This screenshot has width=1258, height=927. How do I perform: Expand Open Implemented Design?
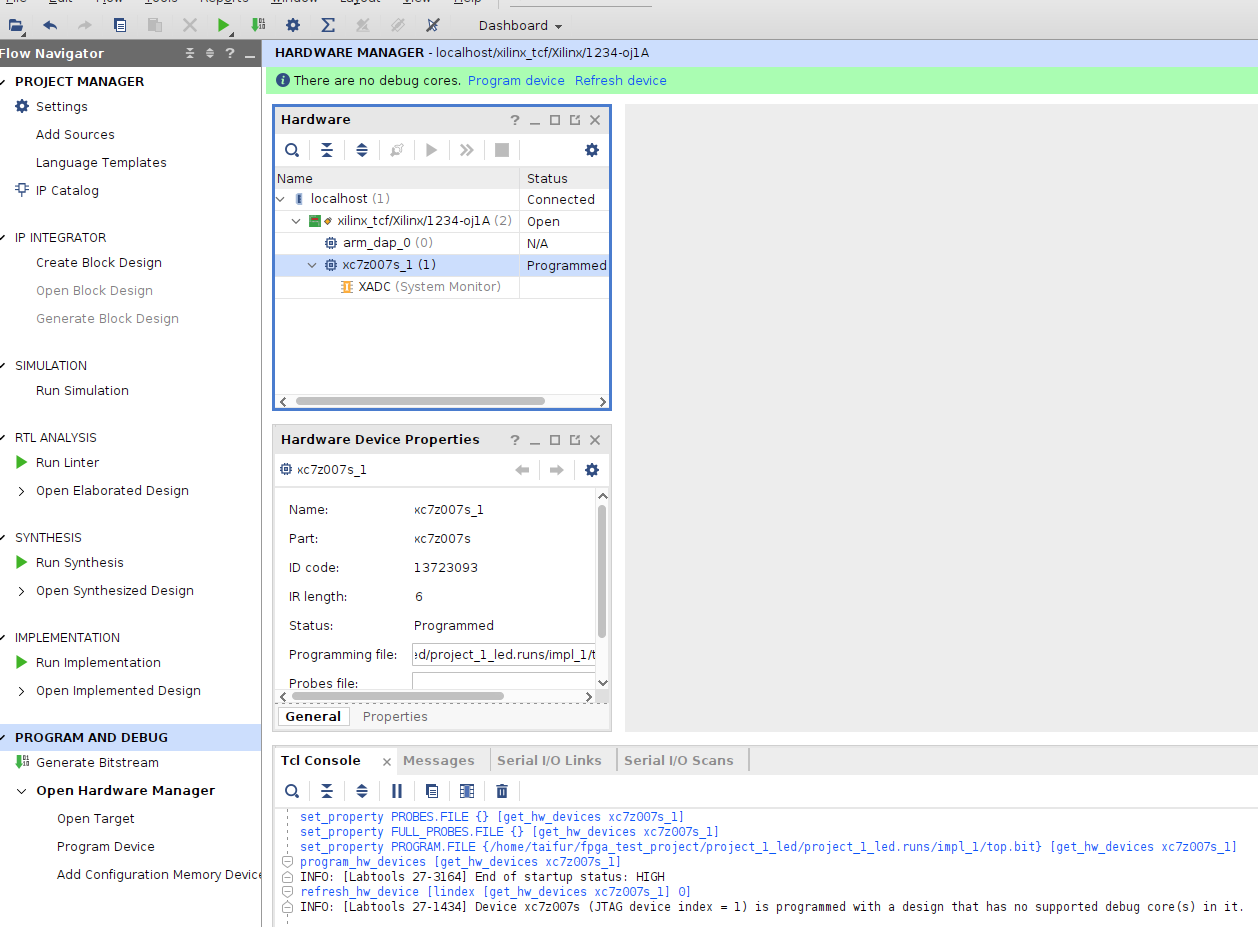click(x=22, y=691)
